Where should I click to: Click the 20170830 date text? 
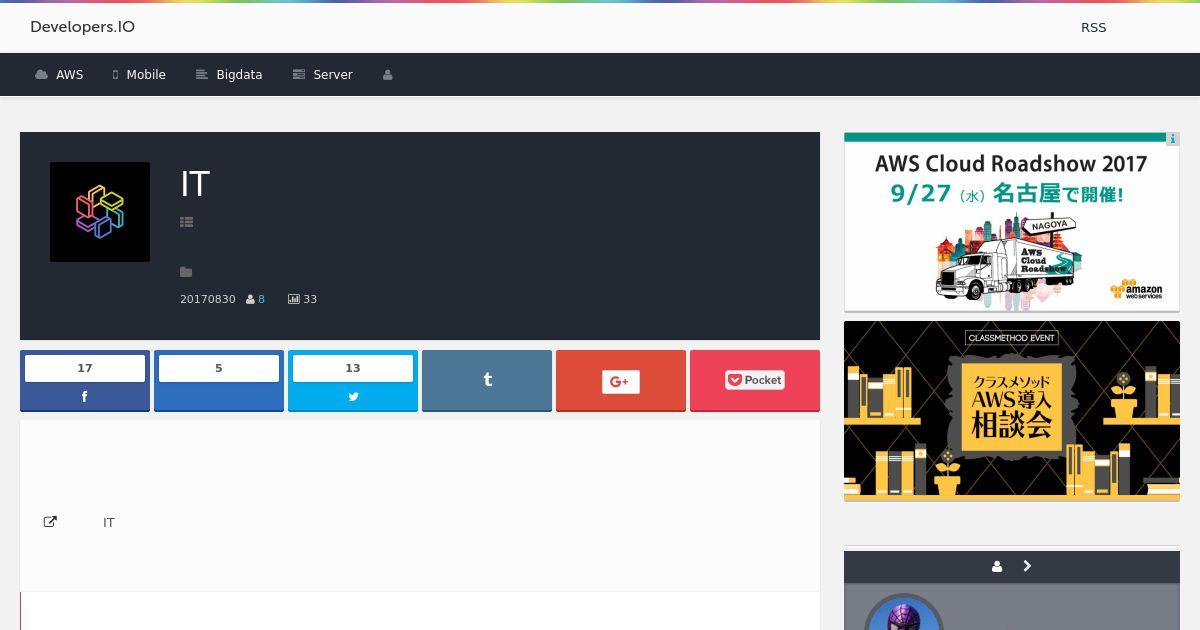(208, 299)
